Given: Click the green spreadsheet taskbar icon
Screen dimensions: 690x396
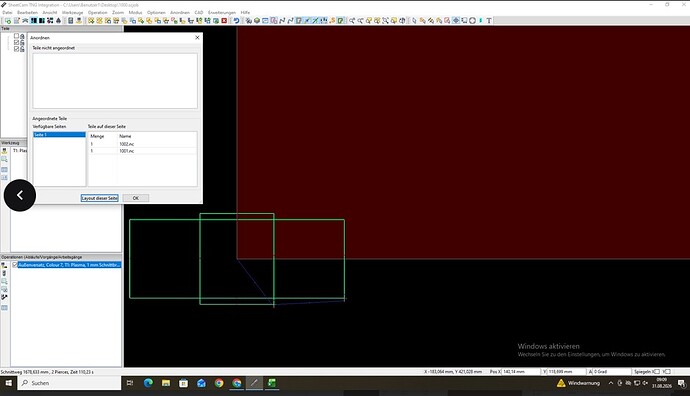Looking at the screenshot, I should point(272,383).
